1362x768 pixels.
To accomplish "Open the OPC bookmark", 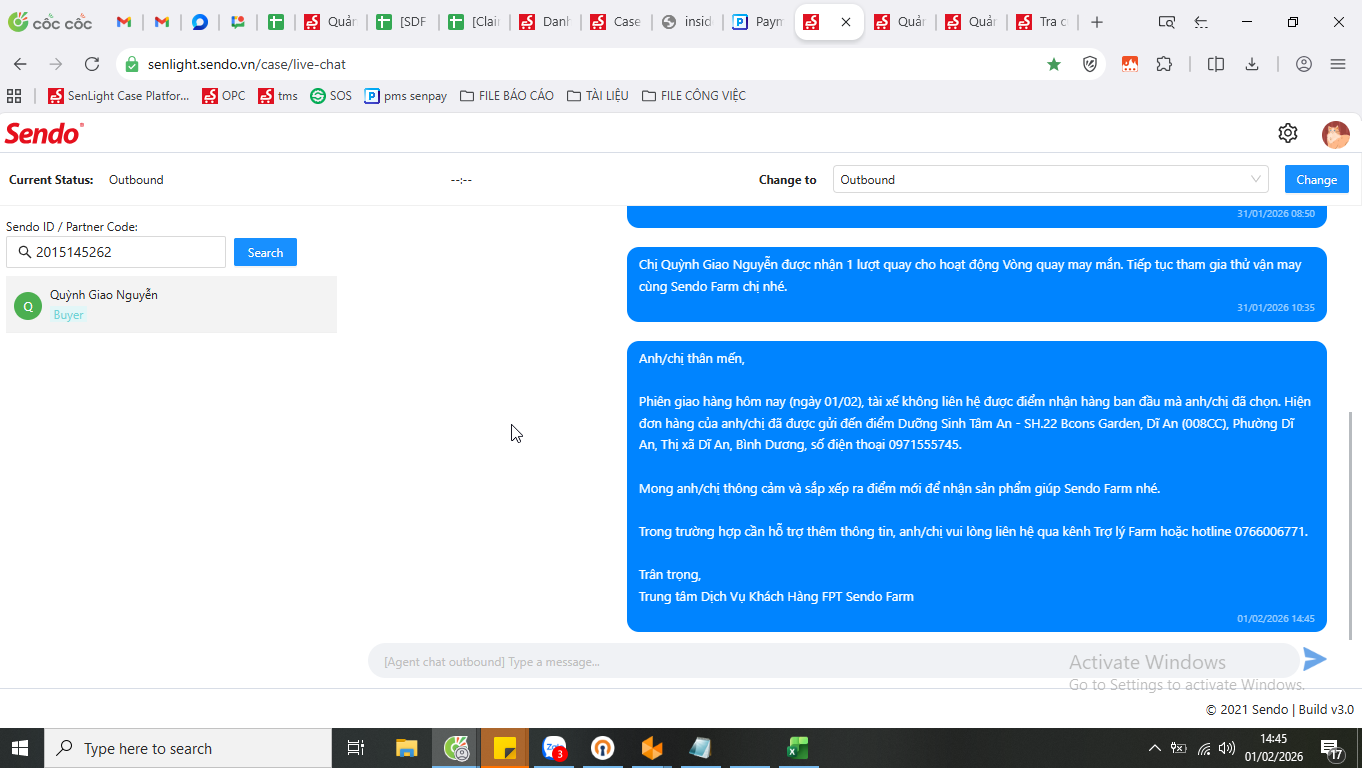I will coord(223,96).
